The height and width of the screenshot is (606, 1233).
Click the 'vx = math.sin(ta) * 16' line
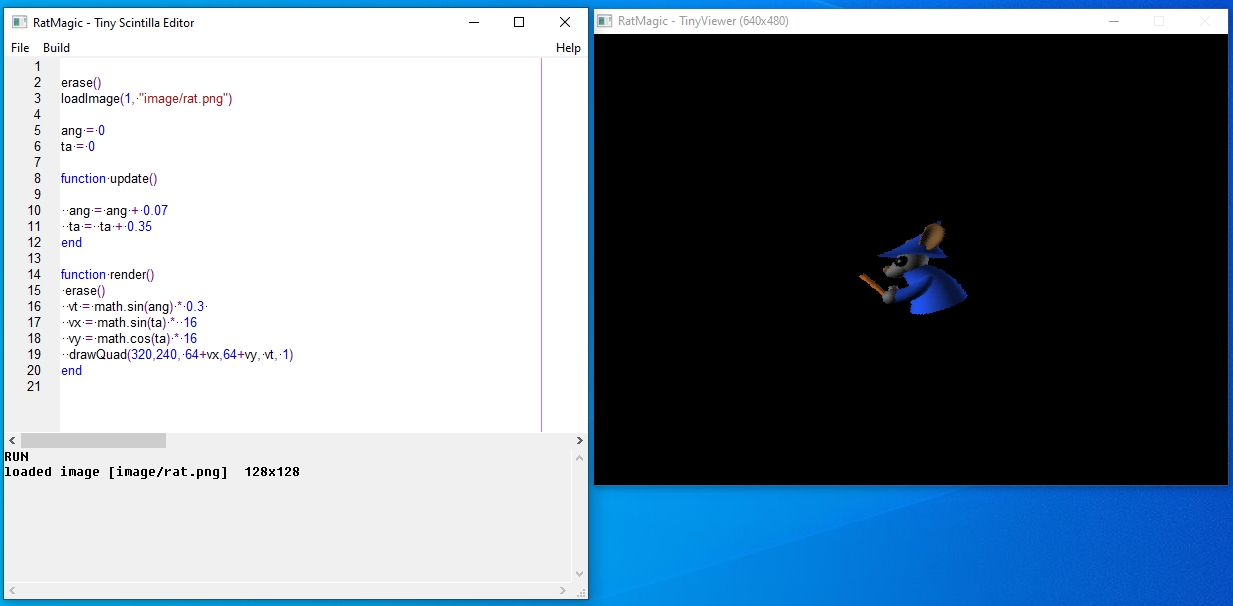click(132, 322)
